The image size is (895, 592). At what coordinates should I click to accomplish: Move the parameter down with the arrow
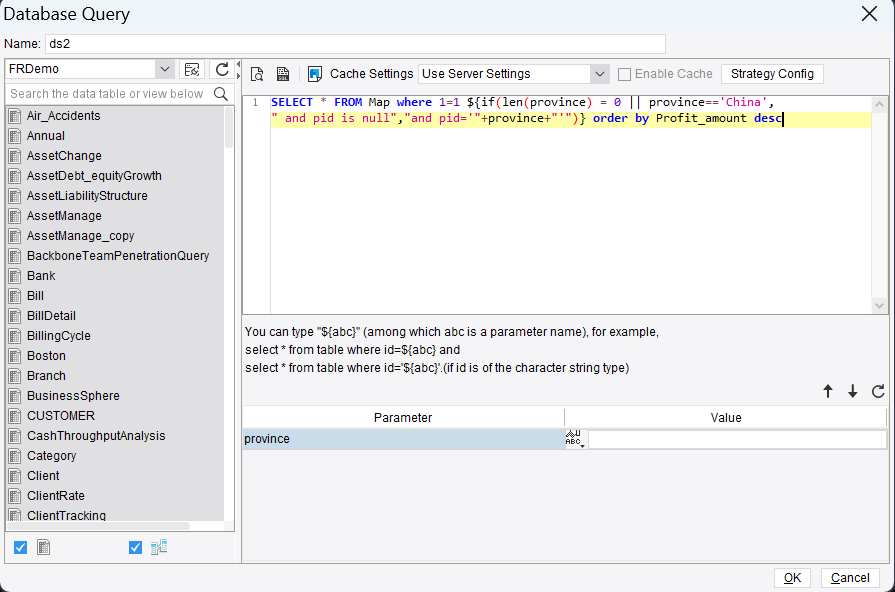pos(852,391)
